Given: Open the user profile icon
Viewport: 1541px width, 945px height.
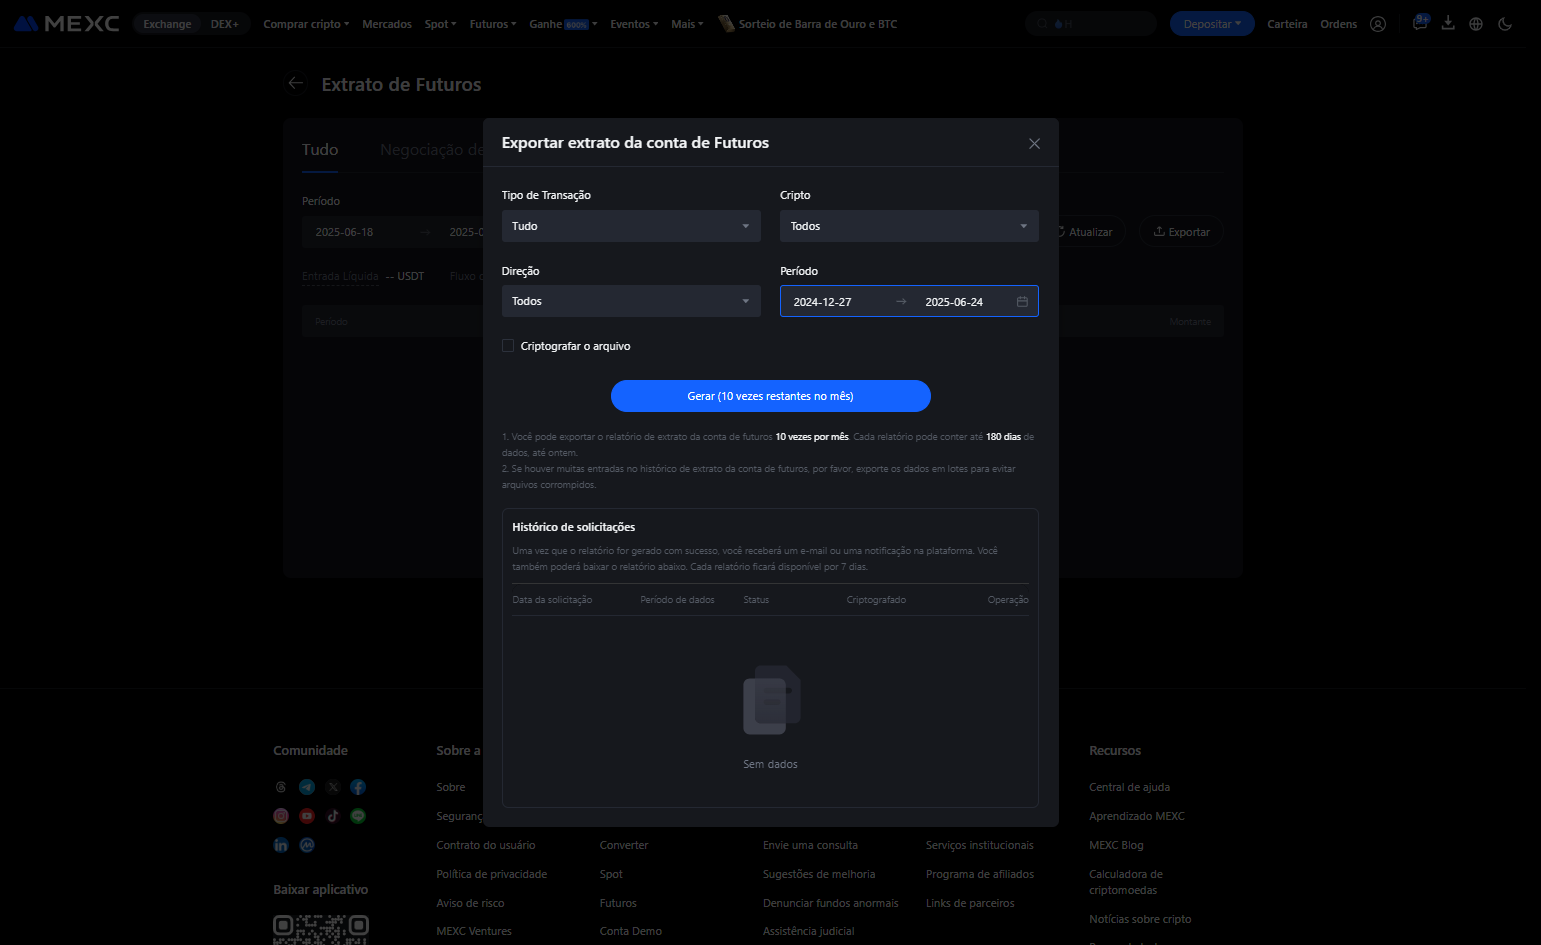Looking at the screenshot, I should click(x=1378, y=24).
